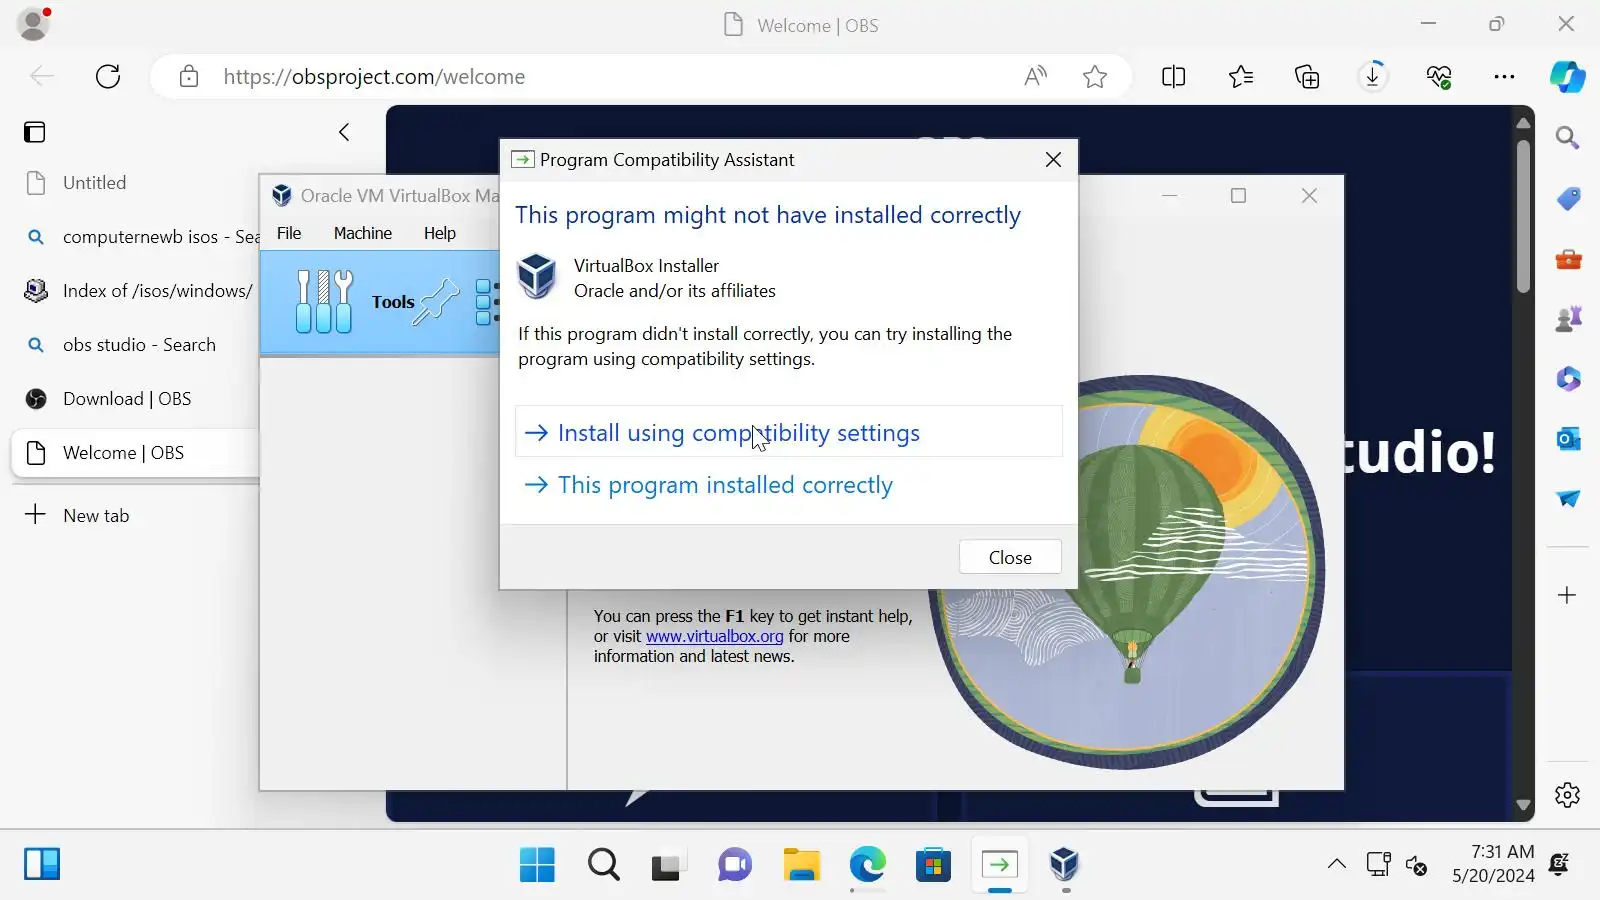The image size is (1600, 900).
Task: Dismiss Program Compatibility Assistant with X
Action: click(x=1053, y=160)
